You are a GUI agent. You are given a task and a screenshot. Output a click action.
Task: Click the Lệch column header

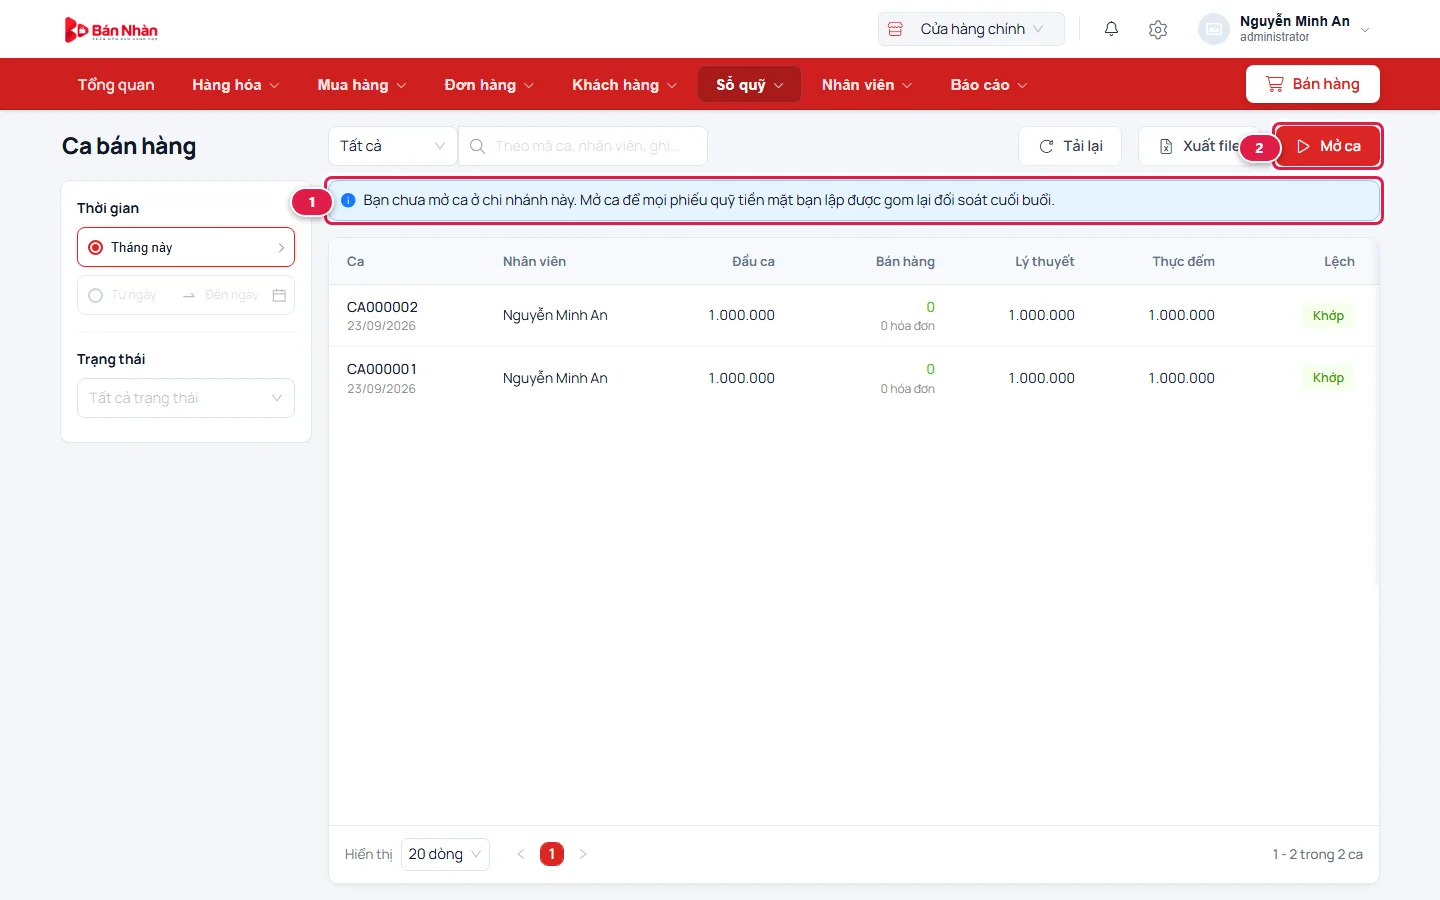(1339, 261)
